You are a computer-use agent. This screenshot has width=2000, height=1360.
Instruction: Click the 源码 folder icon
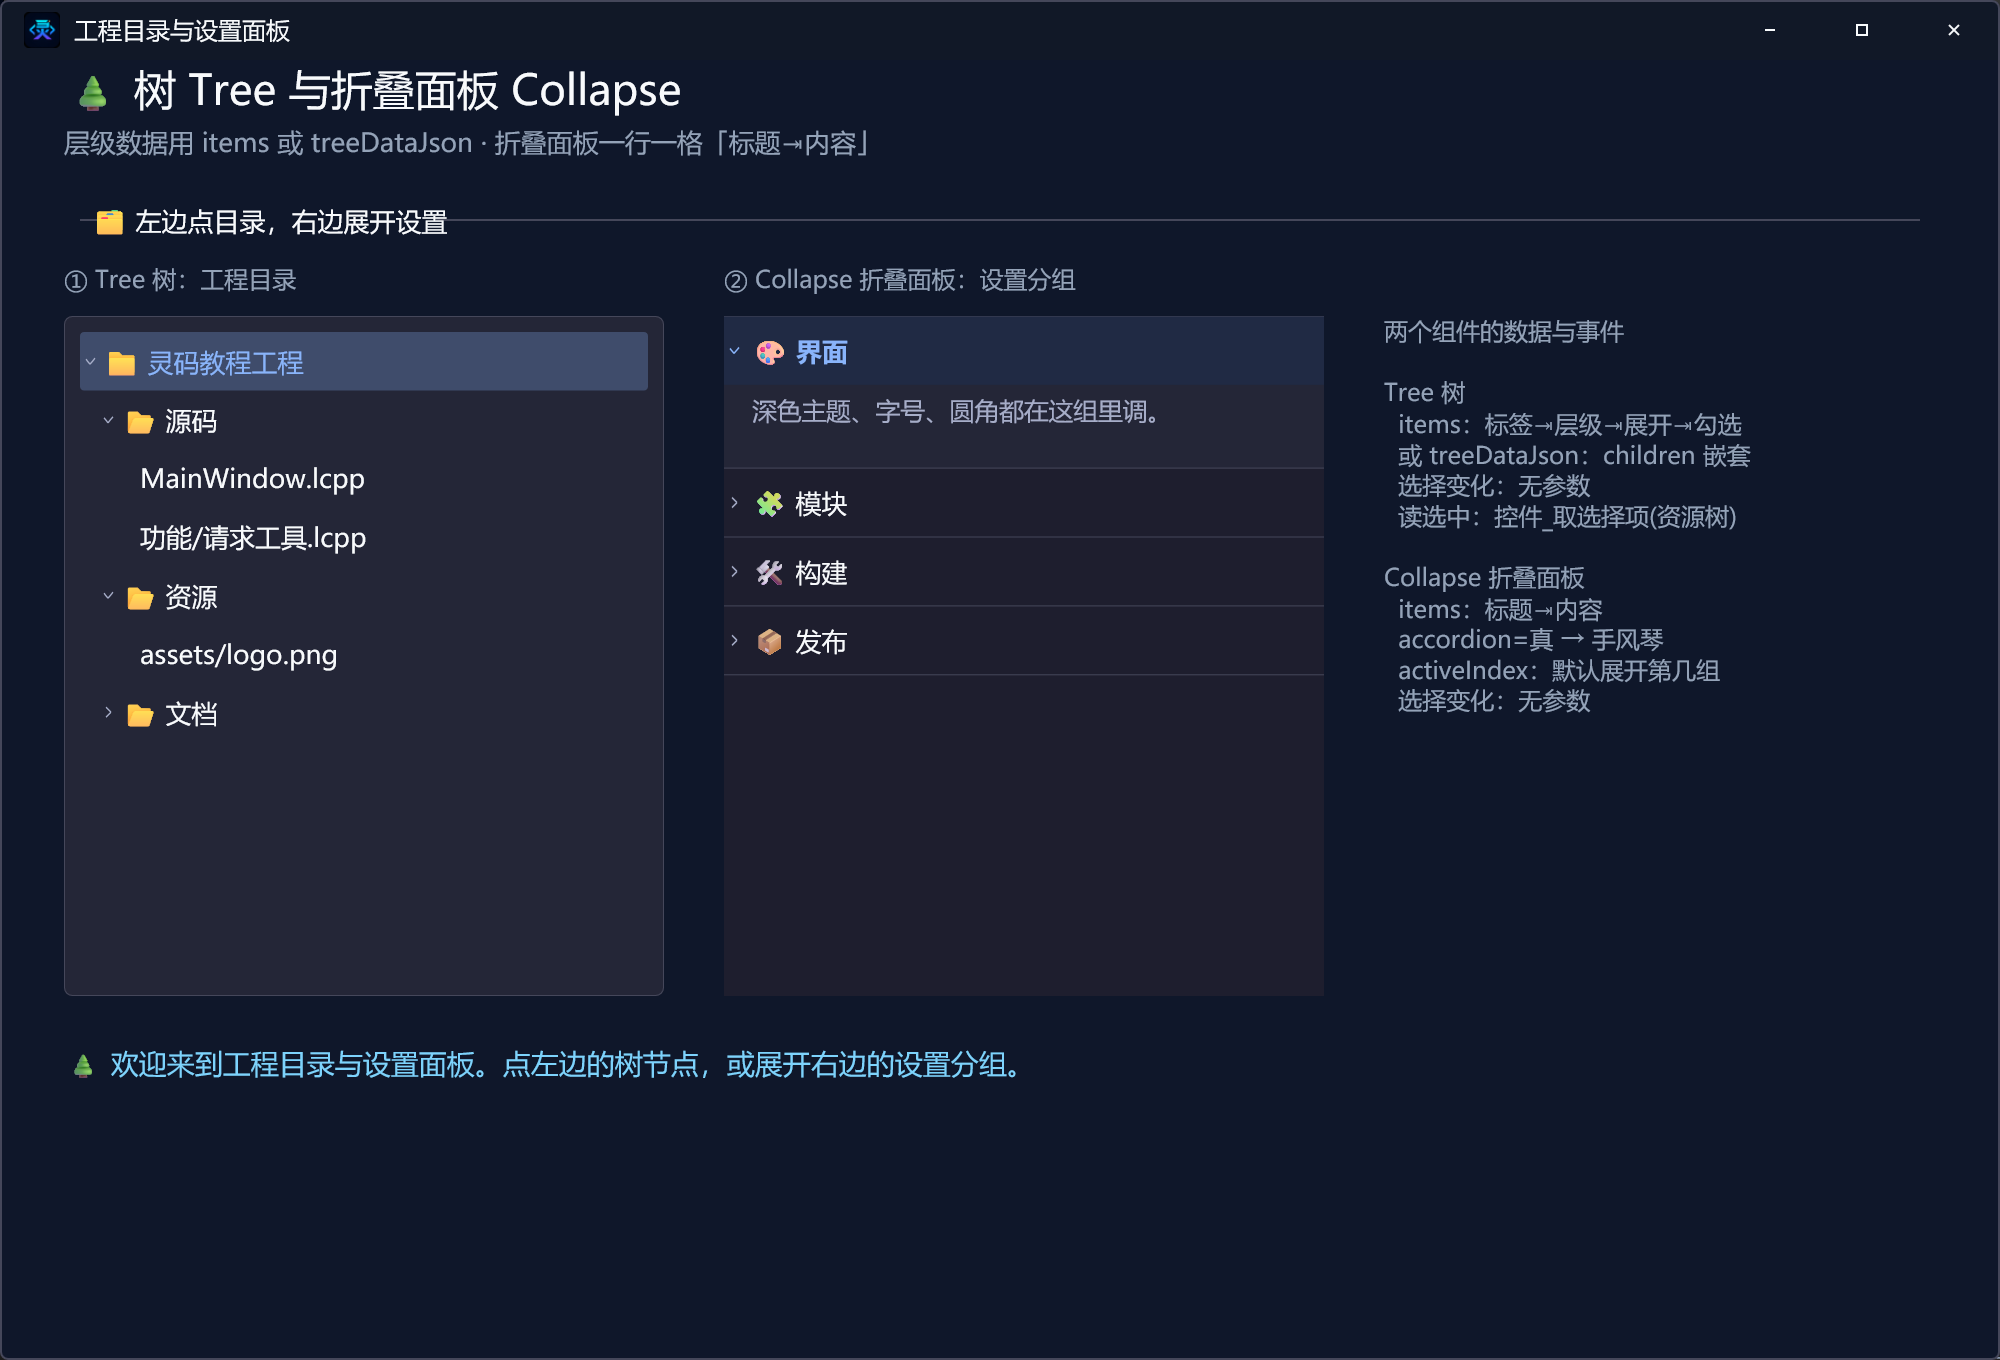[141, 422]
